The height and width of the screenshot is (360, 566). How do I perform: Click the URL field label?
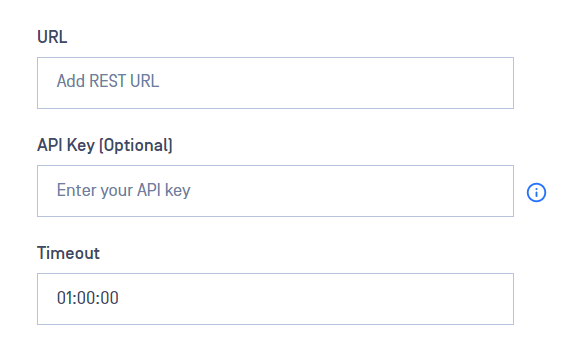coord(52,37)
